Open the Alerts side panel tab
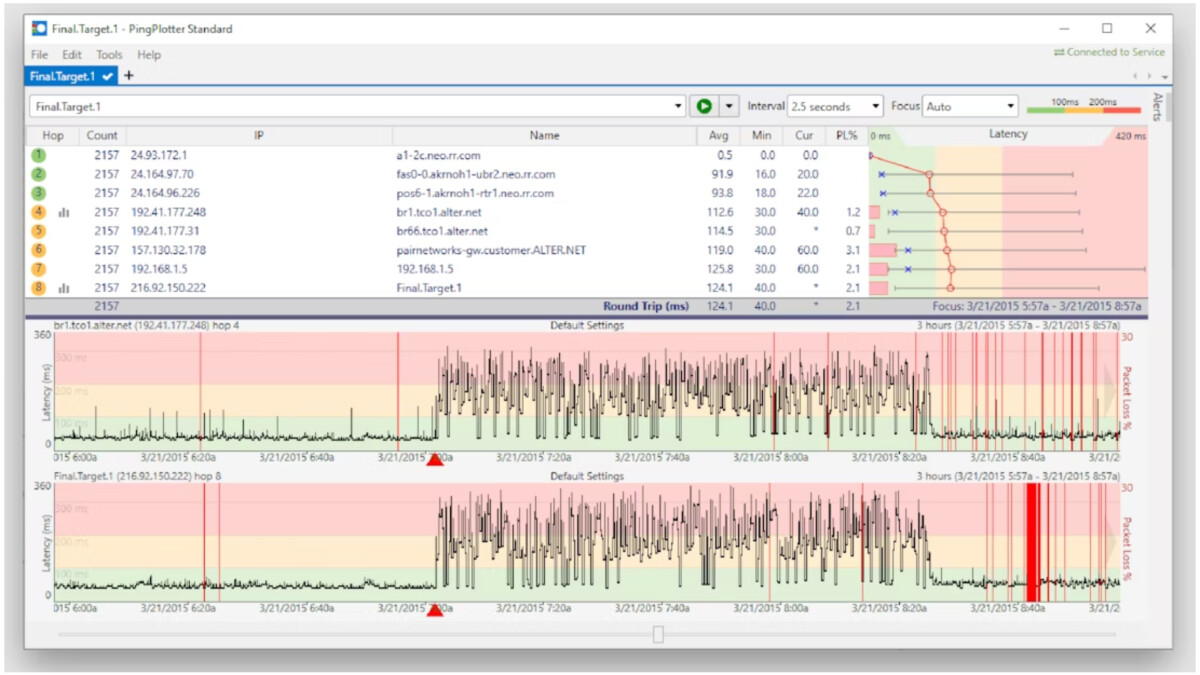This screenshot has height=675, width=1200. tap(1157, 106)
